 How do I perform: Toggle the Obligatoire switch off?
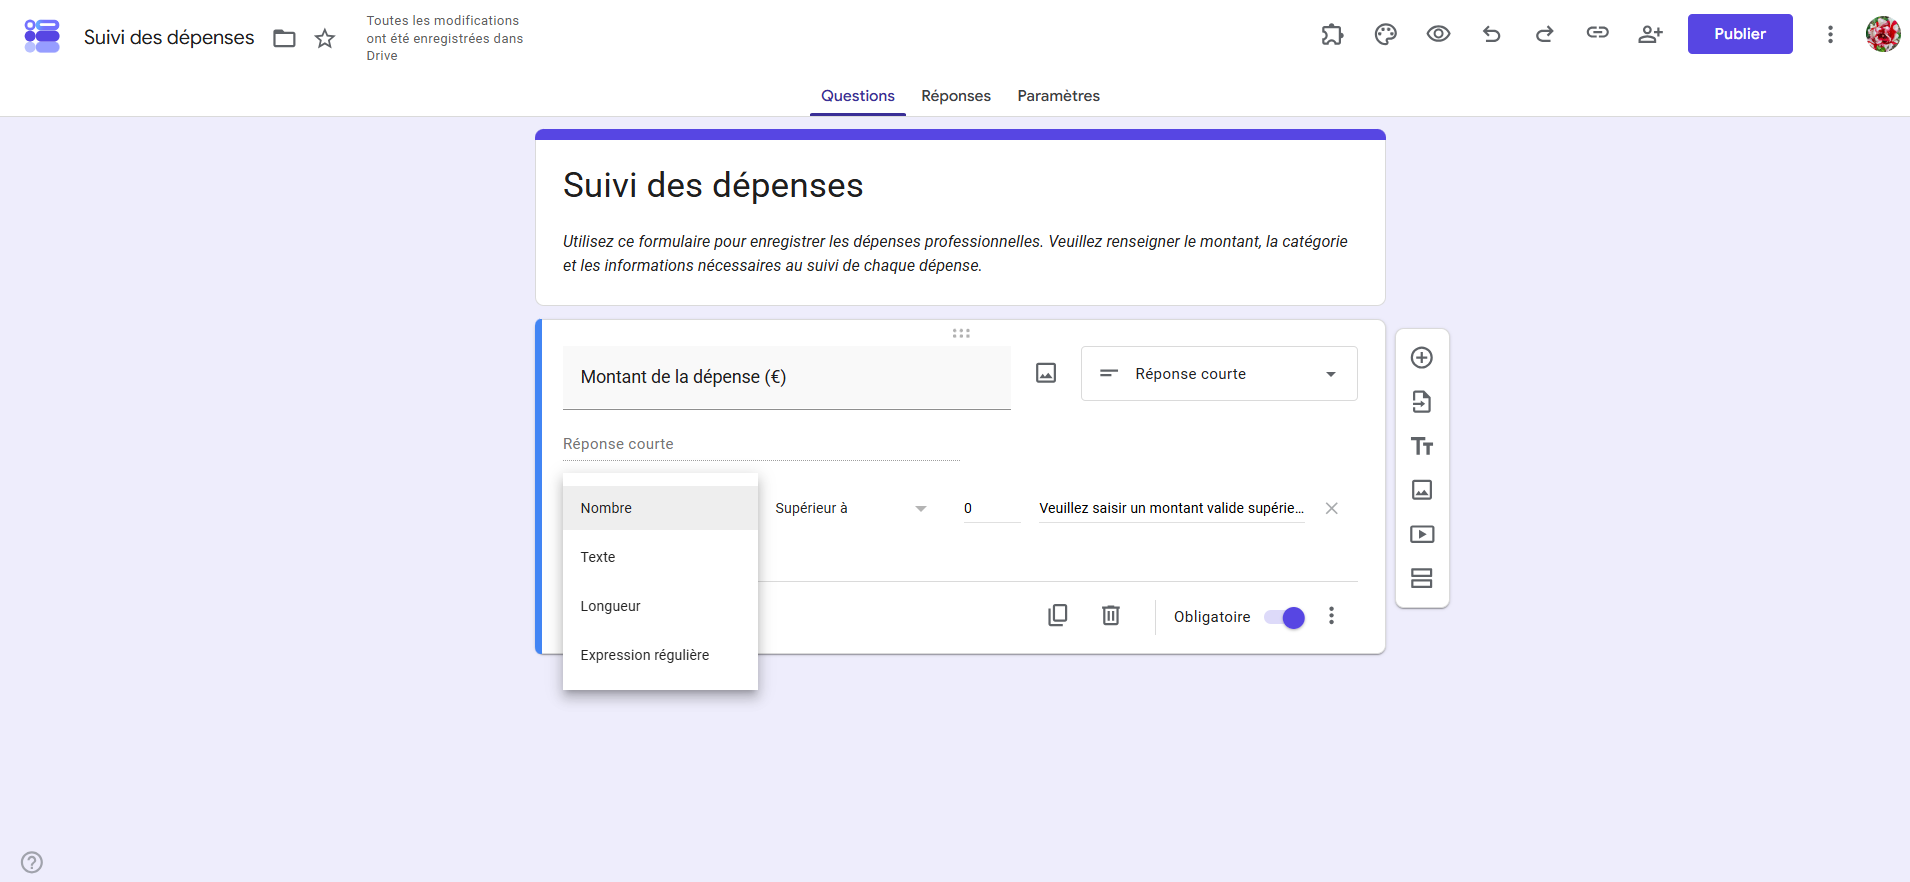pyautogui.click(x=1285, y=617)
